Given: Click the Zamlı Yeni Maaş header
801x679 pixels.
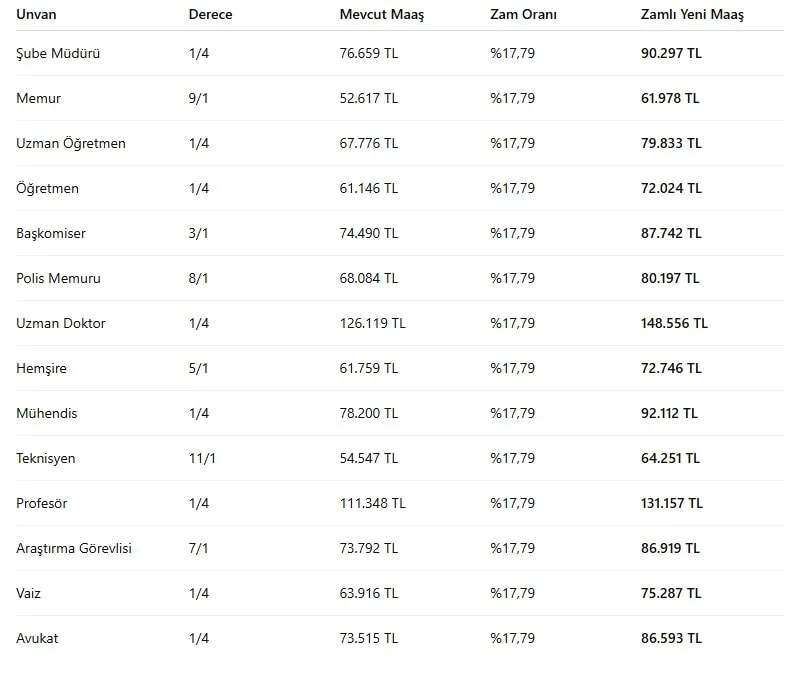Looking at the screenshot, I should coord(692,15).
